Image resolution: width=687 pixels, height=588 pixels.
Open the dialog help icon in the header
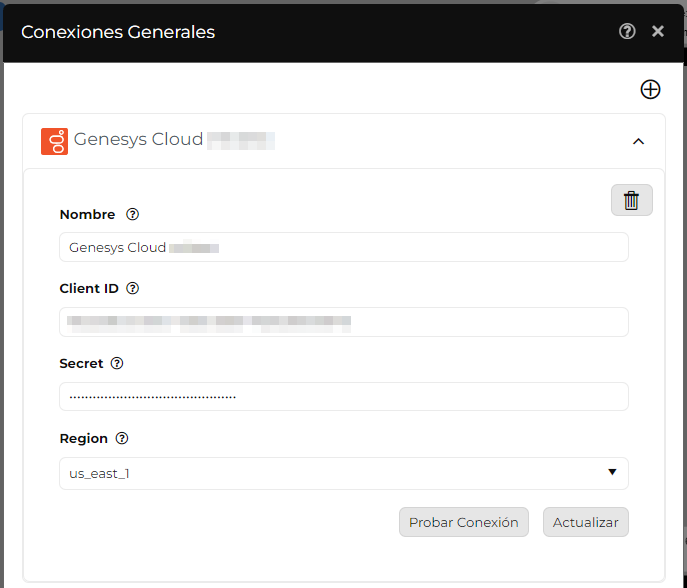[x=627, y=31]
